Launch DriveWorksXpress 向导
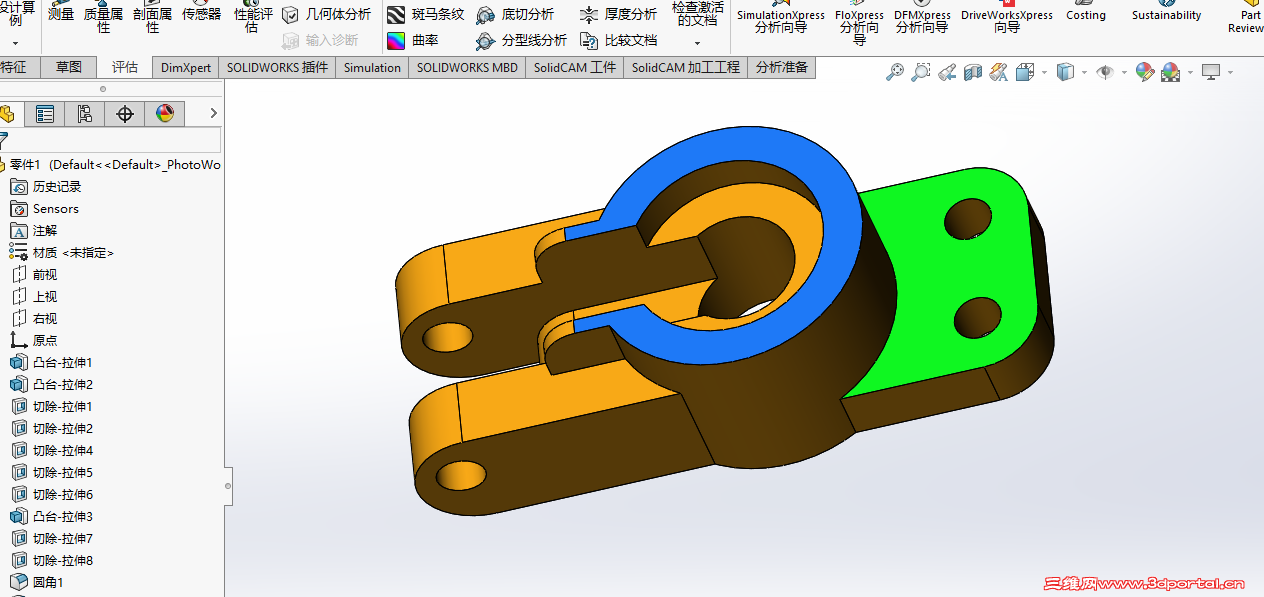 [x=1007, y=18]
